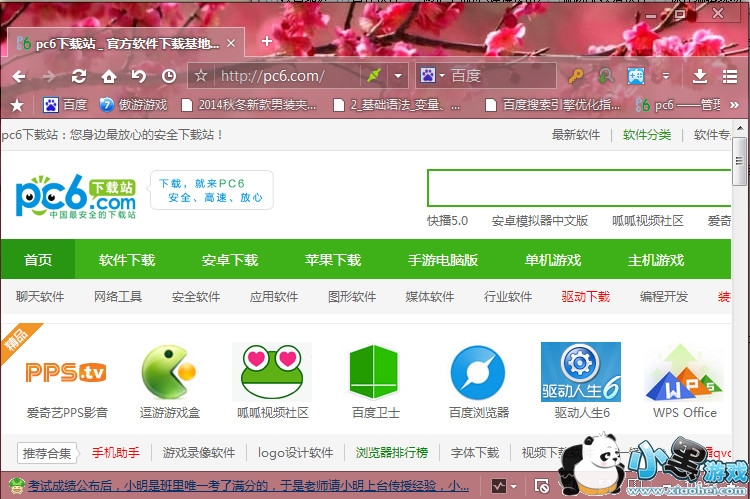Open the 聊天软件 category
Screen dimensions: 750x499
pos(40,297)
